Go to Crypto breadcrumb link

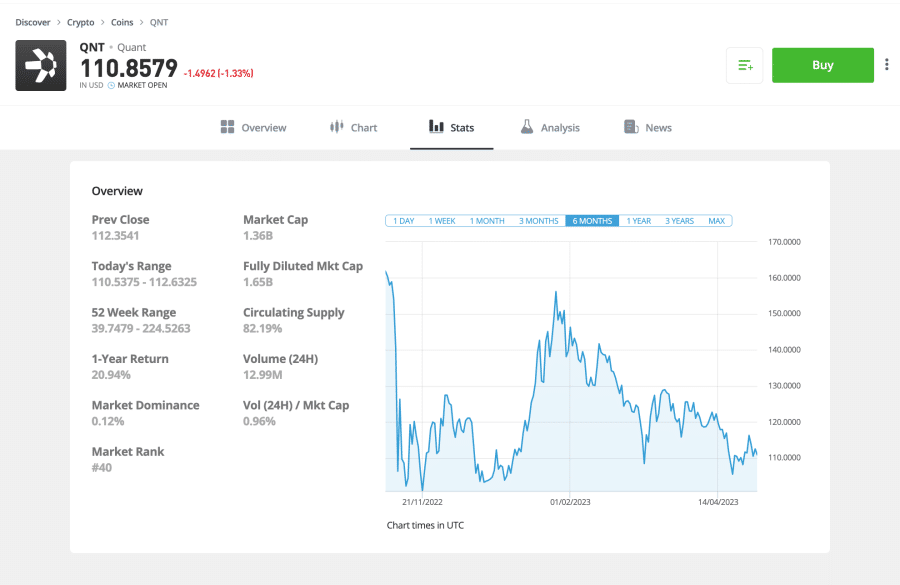[80, 22]
